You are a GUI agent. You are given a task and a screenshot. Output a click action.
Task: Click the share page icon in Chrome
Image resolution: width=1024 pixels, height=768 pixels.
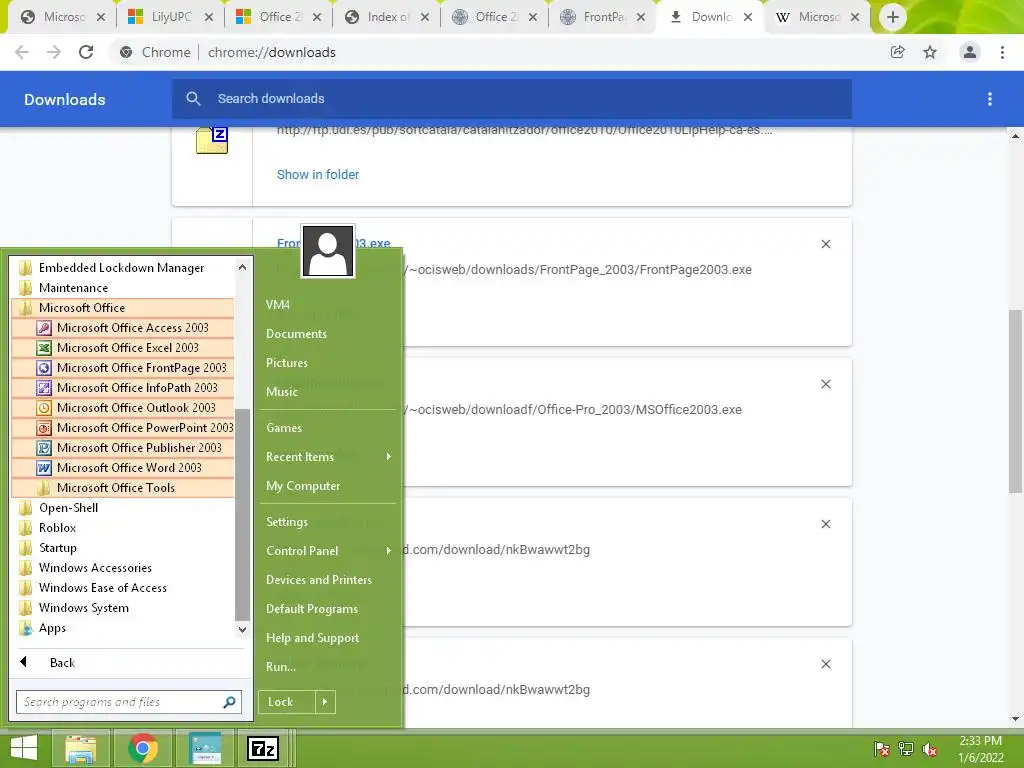click(x=898, y=52)
